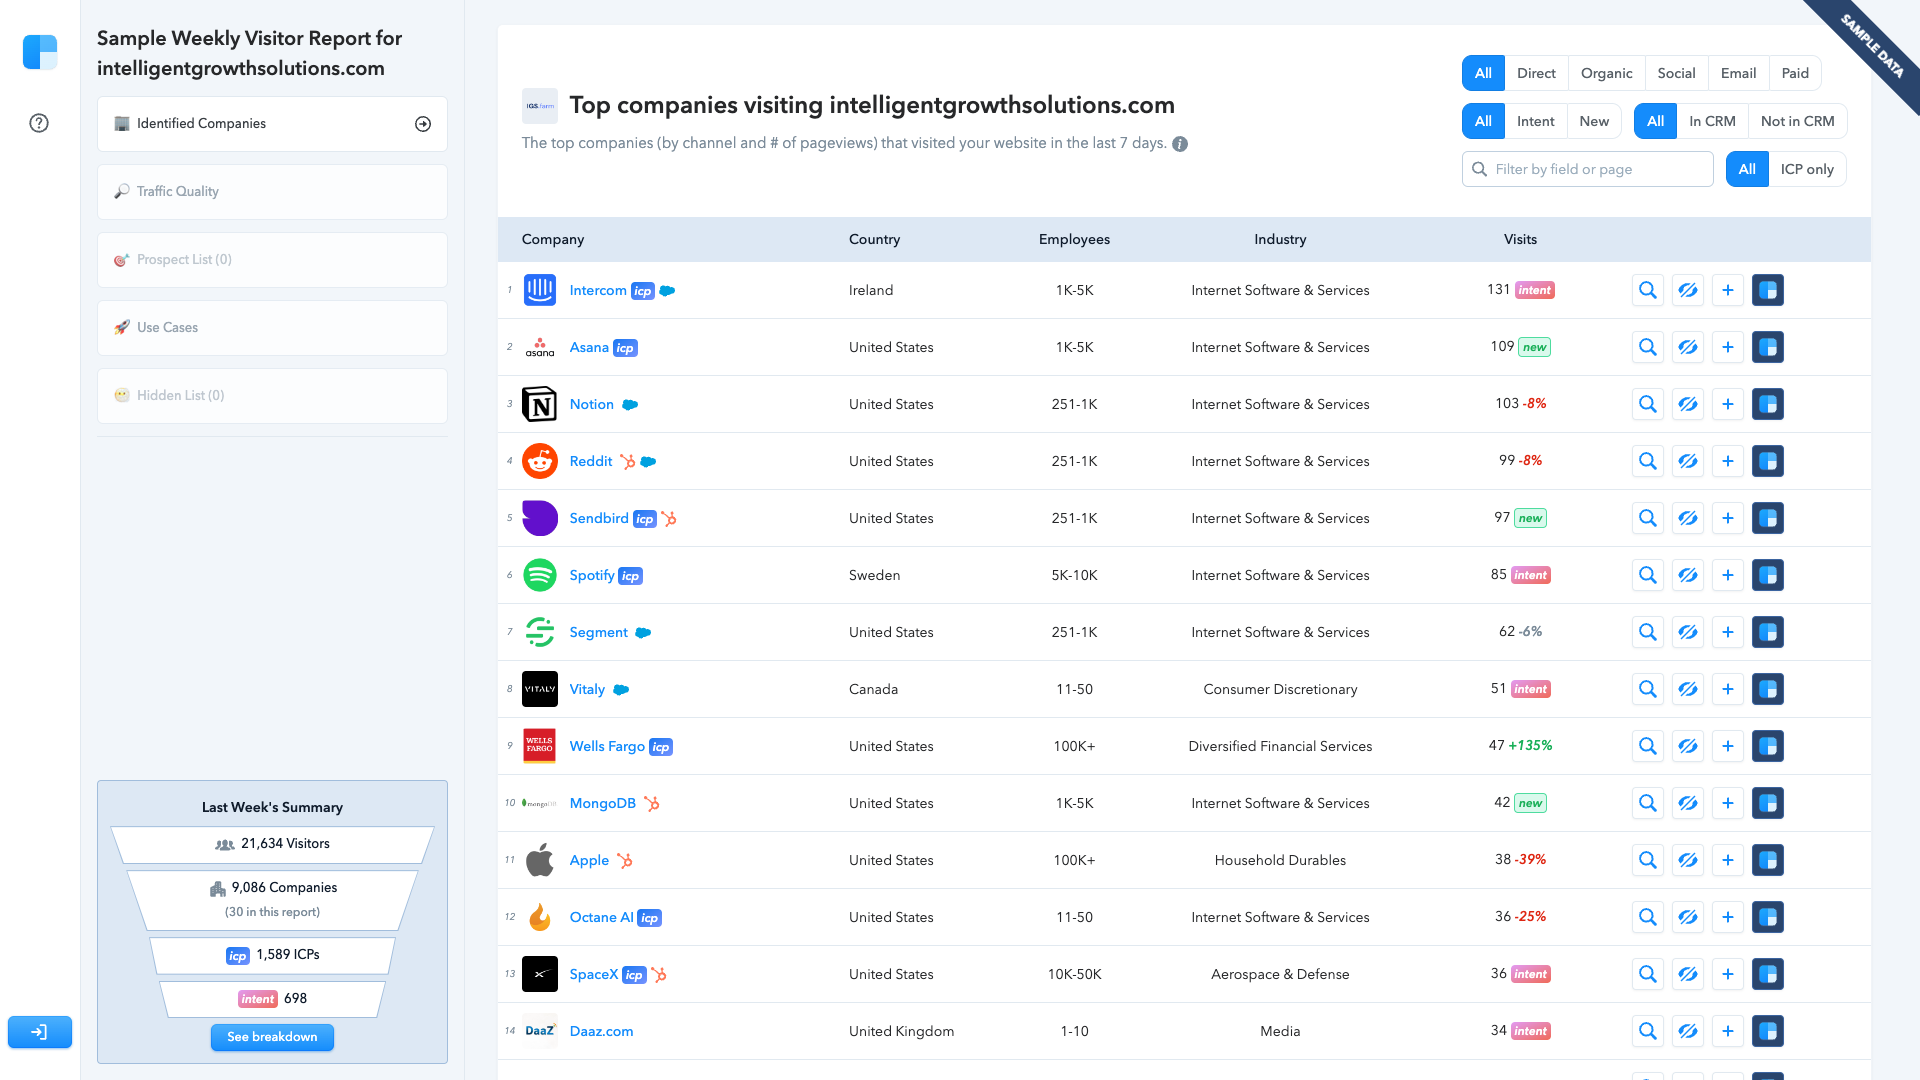Image resolution: width=1920 pixels, height=1080 pixels.
Task: Show companies Not in CRM
Action: point(1797,121)
